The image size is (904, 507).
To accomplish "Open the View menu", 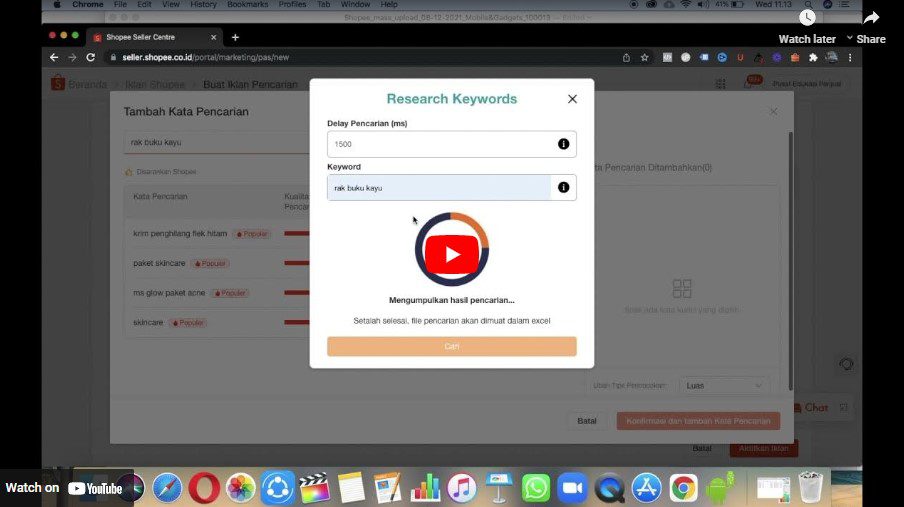I will pyautogui.click(x=171, y=5).
